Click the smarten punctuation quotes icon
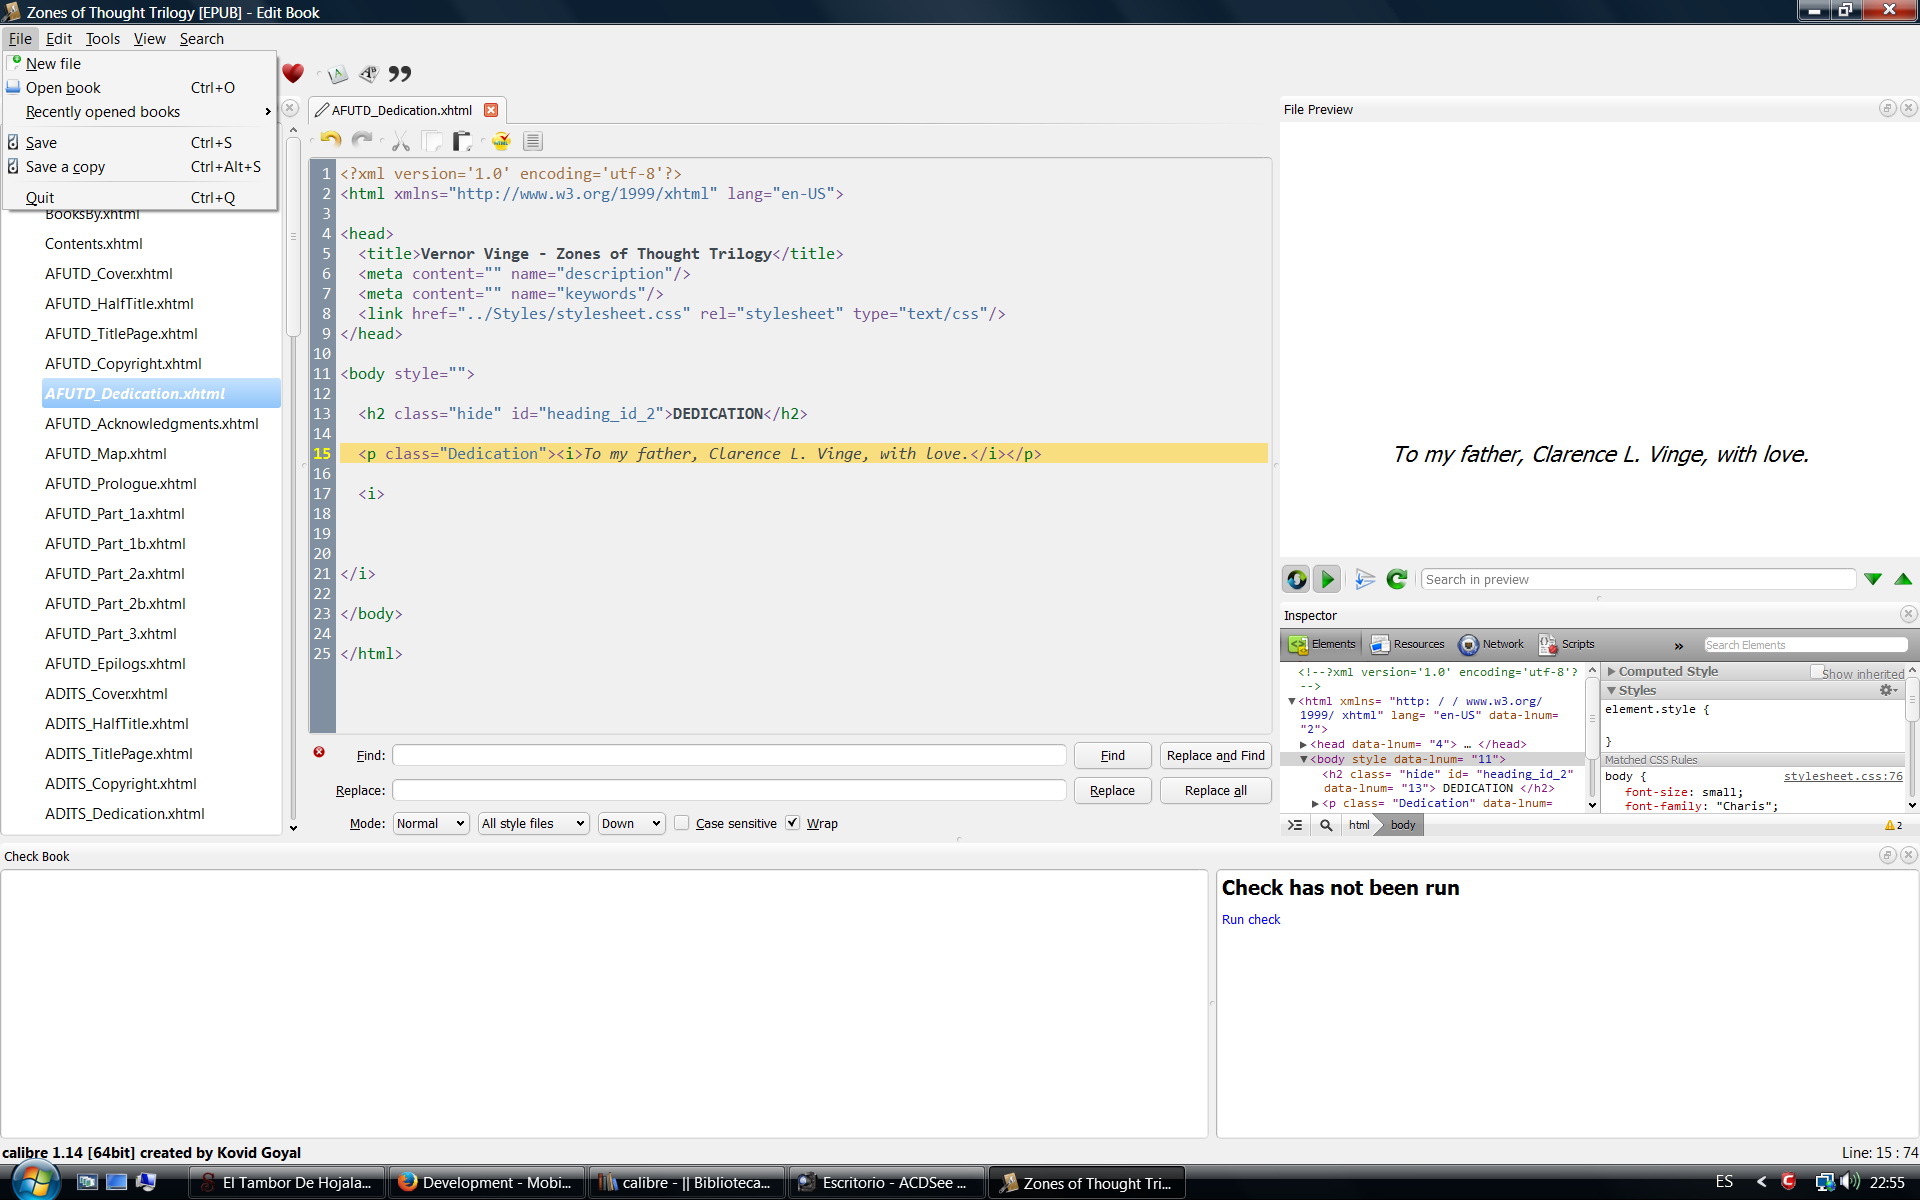The width and height of the screenshot is (1920, 1200). pos(400,73)
